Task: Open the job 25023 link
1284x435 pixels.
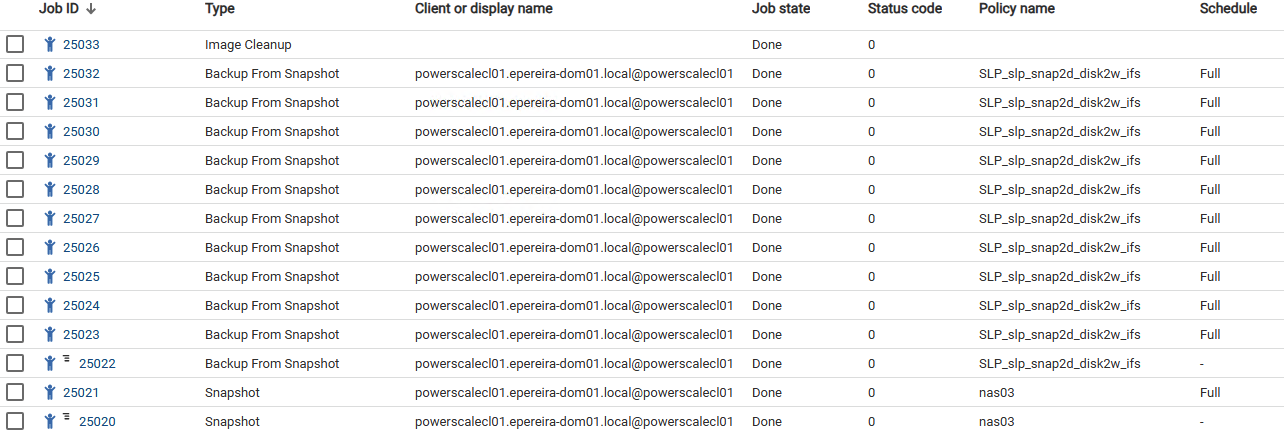Action: click(81, 335)
